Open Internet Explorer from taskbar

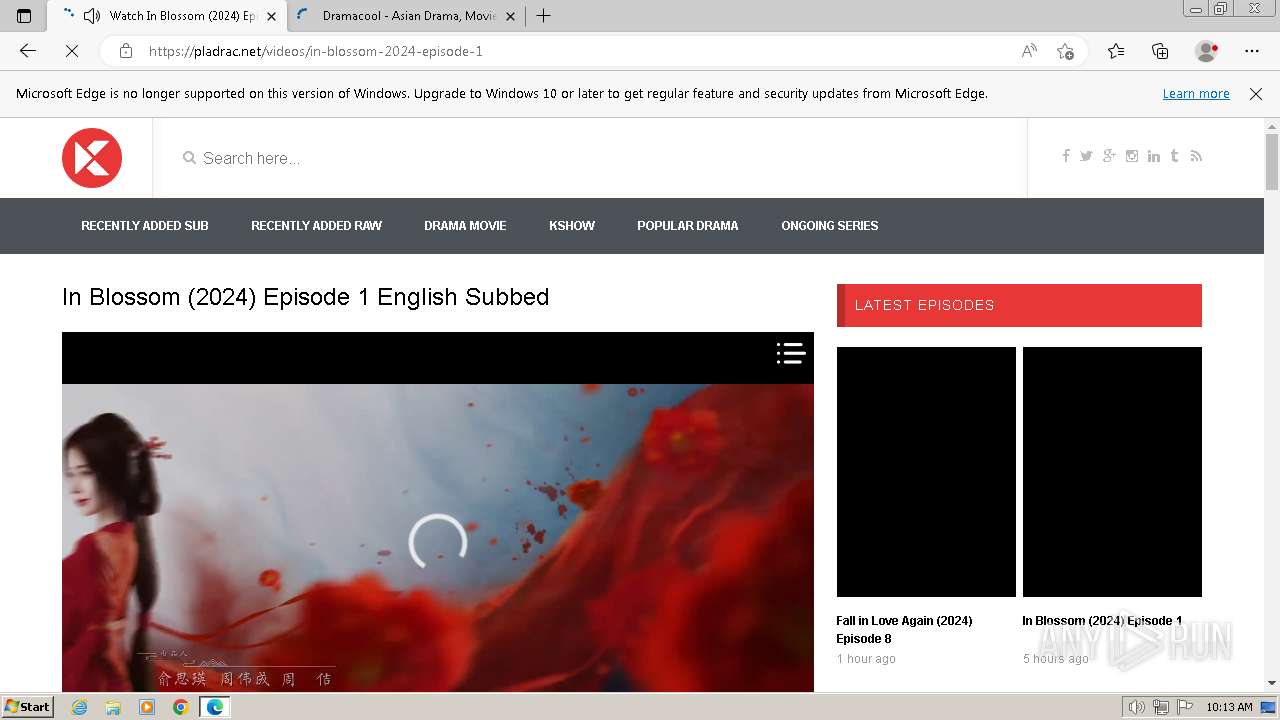pos(79,707)
